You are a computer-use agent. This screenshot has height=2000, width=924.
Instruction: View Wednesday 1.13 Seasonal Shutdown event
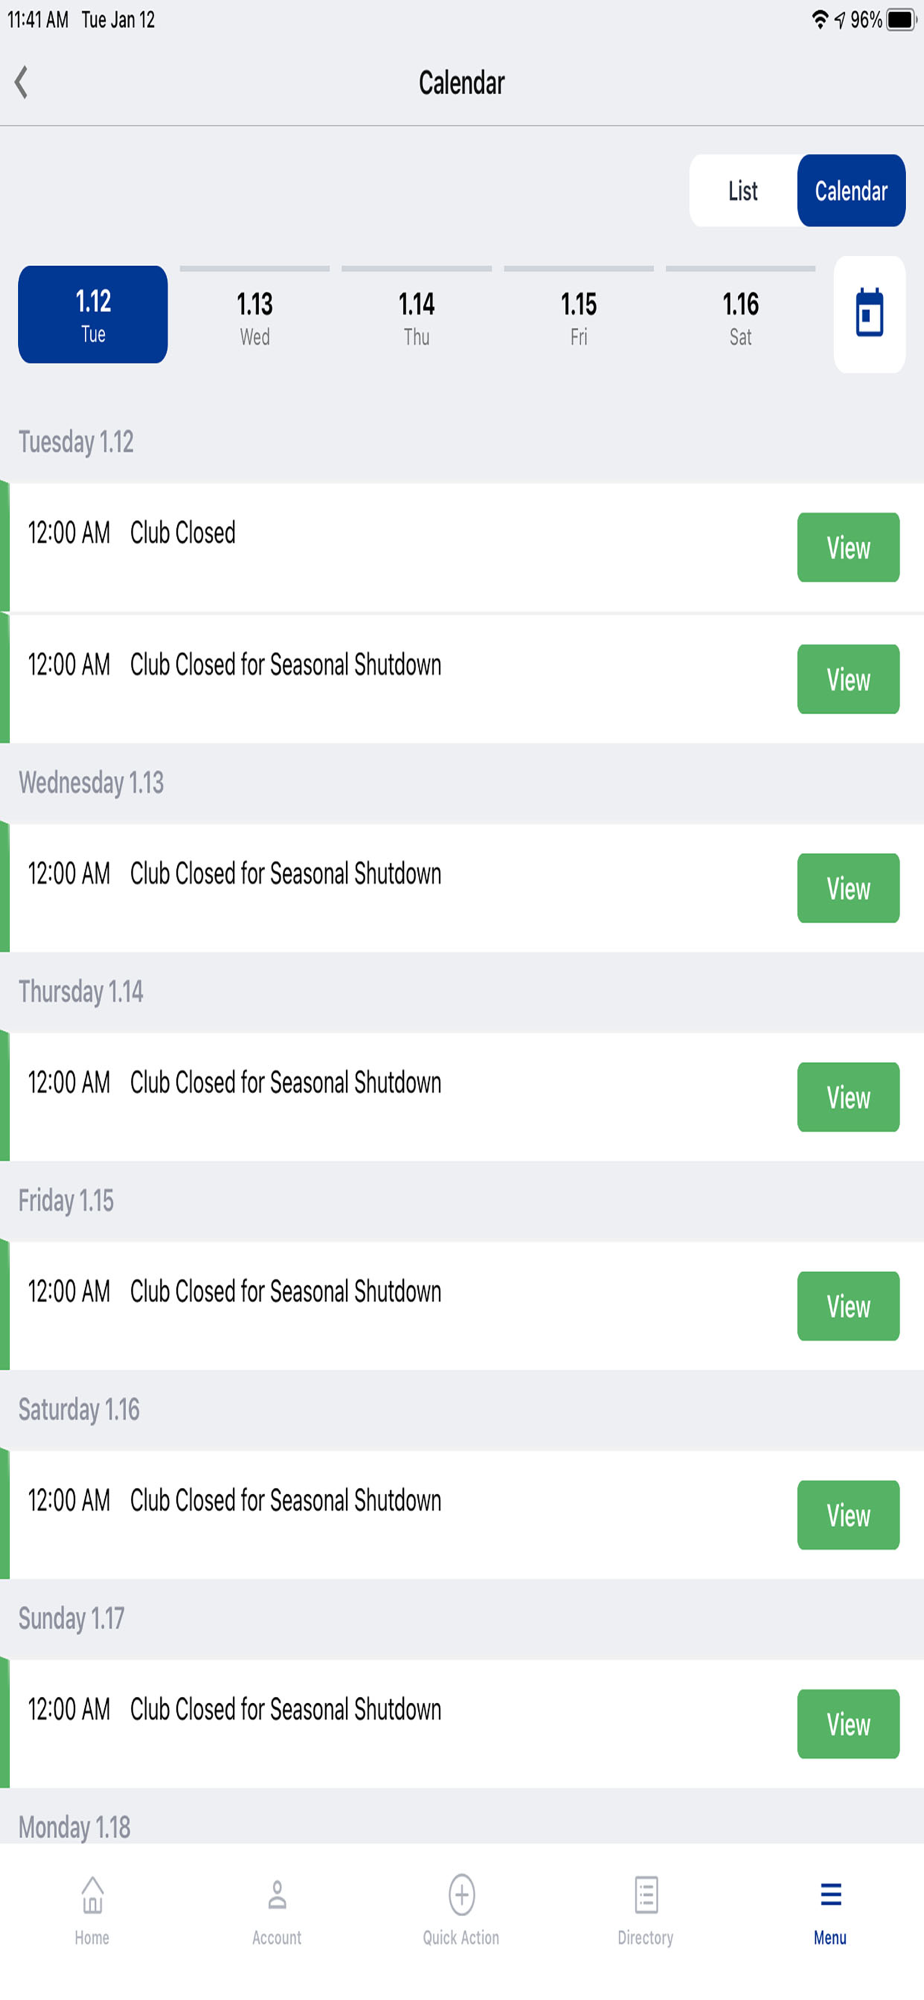point(848,889)
